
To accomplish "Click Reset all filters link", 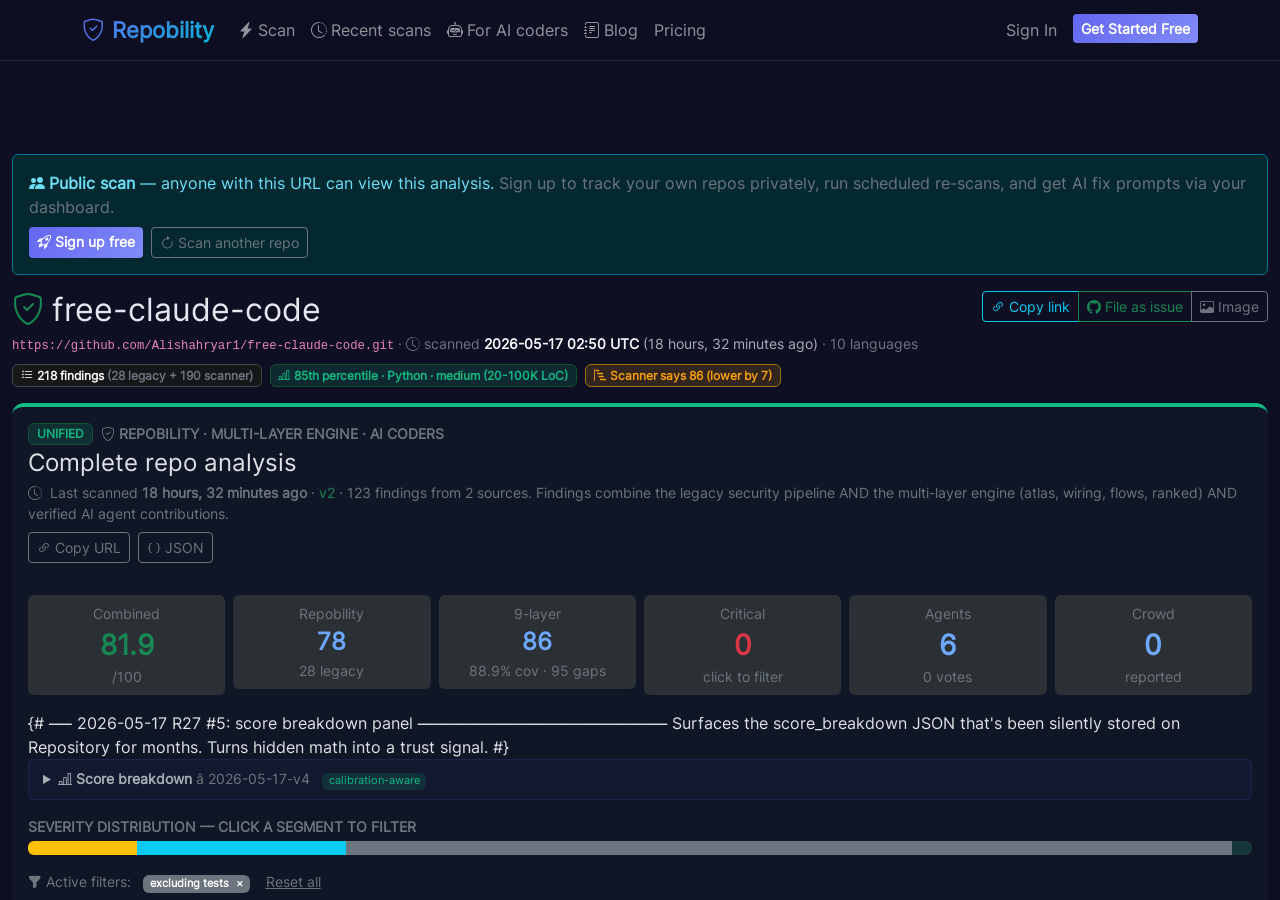I will [x=293, y=882].
